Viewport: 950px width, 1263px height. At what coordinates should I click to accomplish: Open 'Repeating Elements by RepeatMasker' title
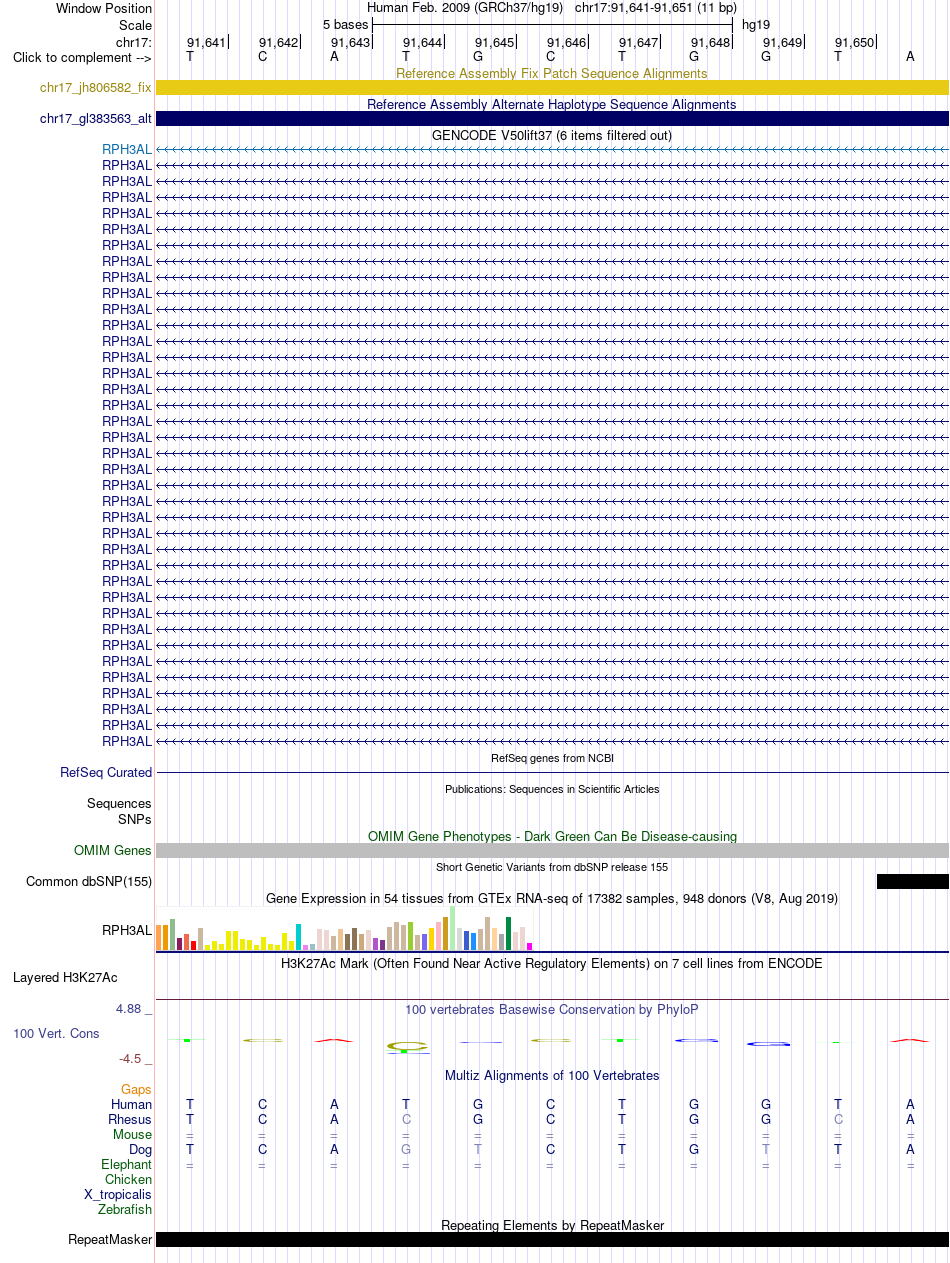coord(552,1225)
